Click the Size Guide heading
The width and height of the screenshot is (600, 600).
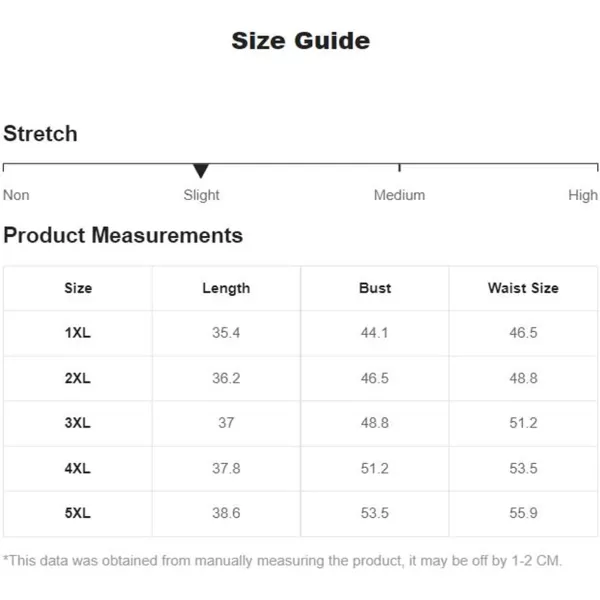pyautogui.click(x=300, y=41)
